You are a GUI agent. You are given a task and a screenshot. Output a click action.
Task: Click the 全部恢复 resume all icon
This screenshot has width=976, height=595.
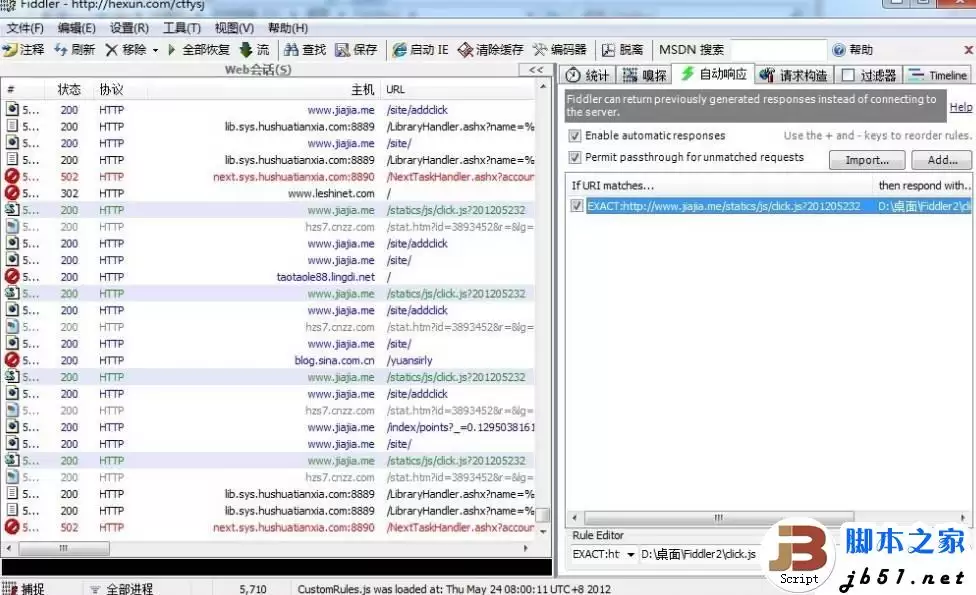pyautogui.click(x=172, y=50)
